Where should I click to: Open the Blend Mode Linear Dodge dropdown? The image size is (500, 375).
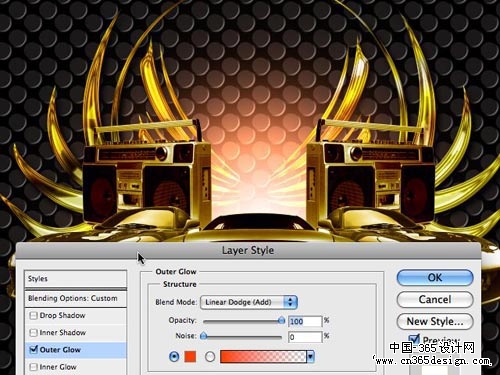click(249, 302)
